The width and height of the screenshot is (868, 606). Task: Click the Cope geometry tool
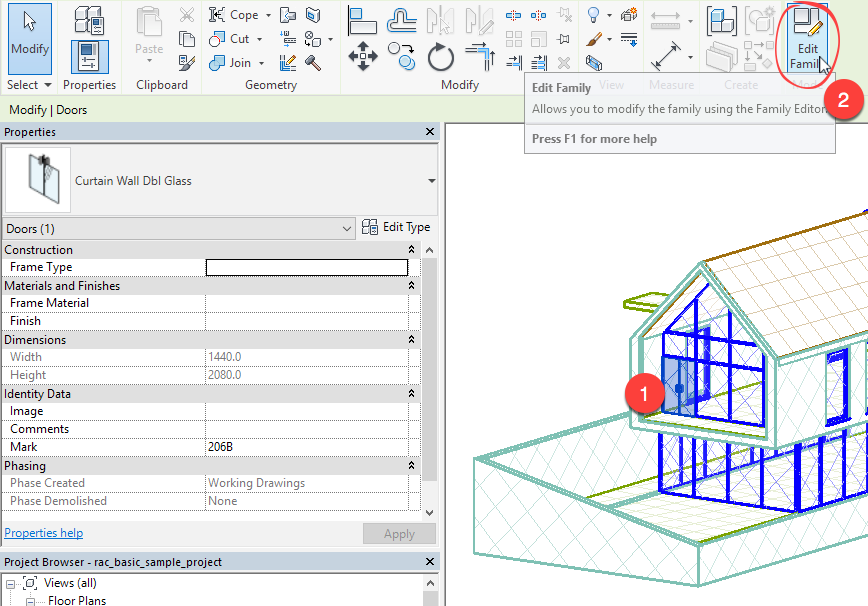click(234, 15)
